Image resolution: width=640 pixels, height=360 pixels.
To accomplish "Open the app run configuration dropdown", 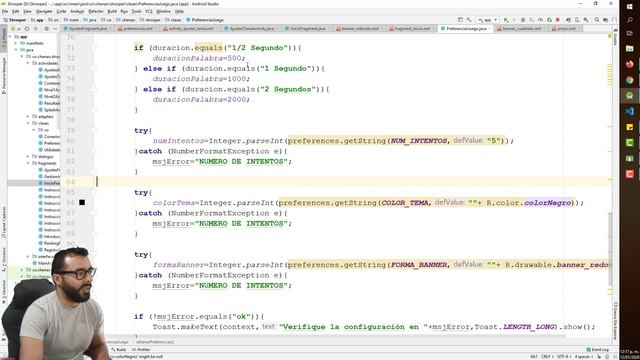I will point(488,20).
